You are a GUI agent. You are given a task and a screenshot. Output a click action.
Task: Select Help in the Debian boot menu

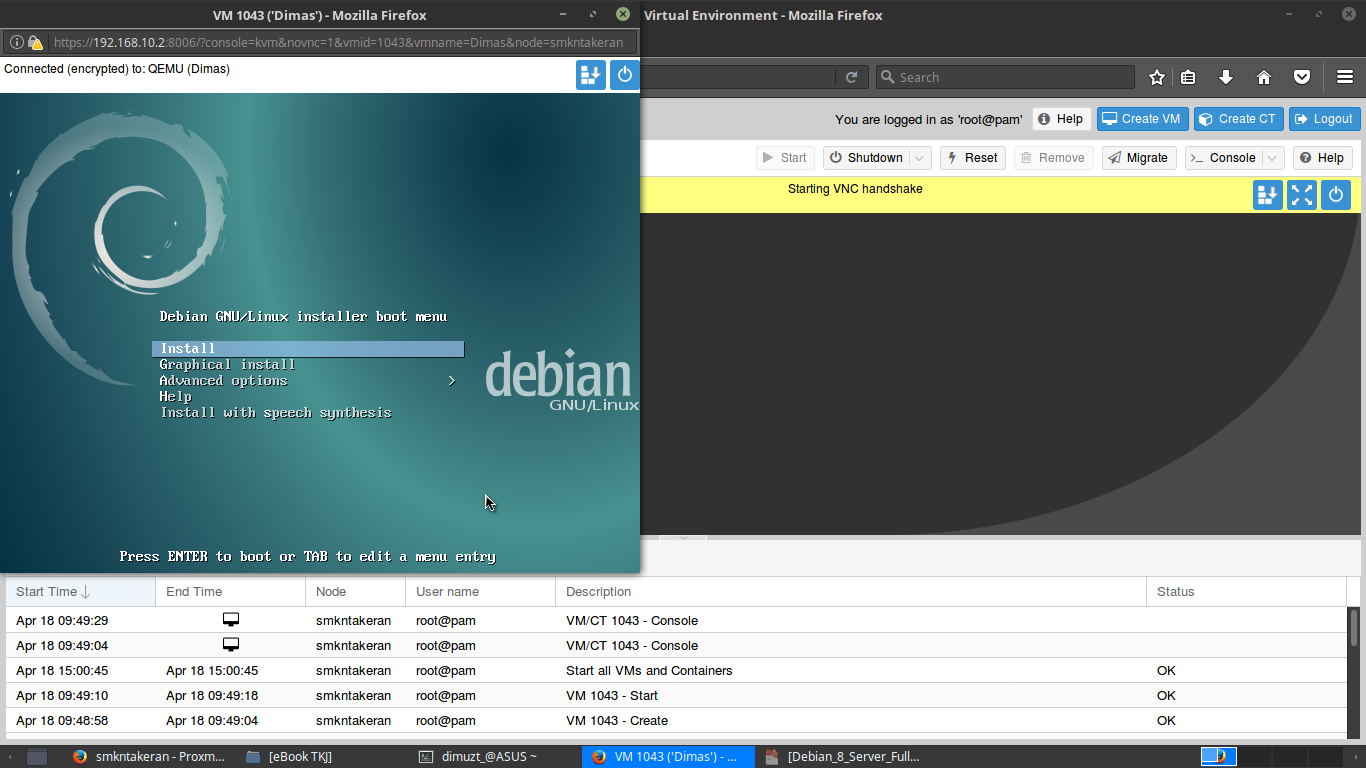tap(175, 397)
